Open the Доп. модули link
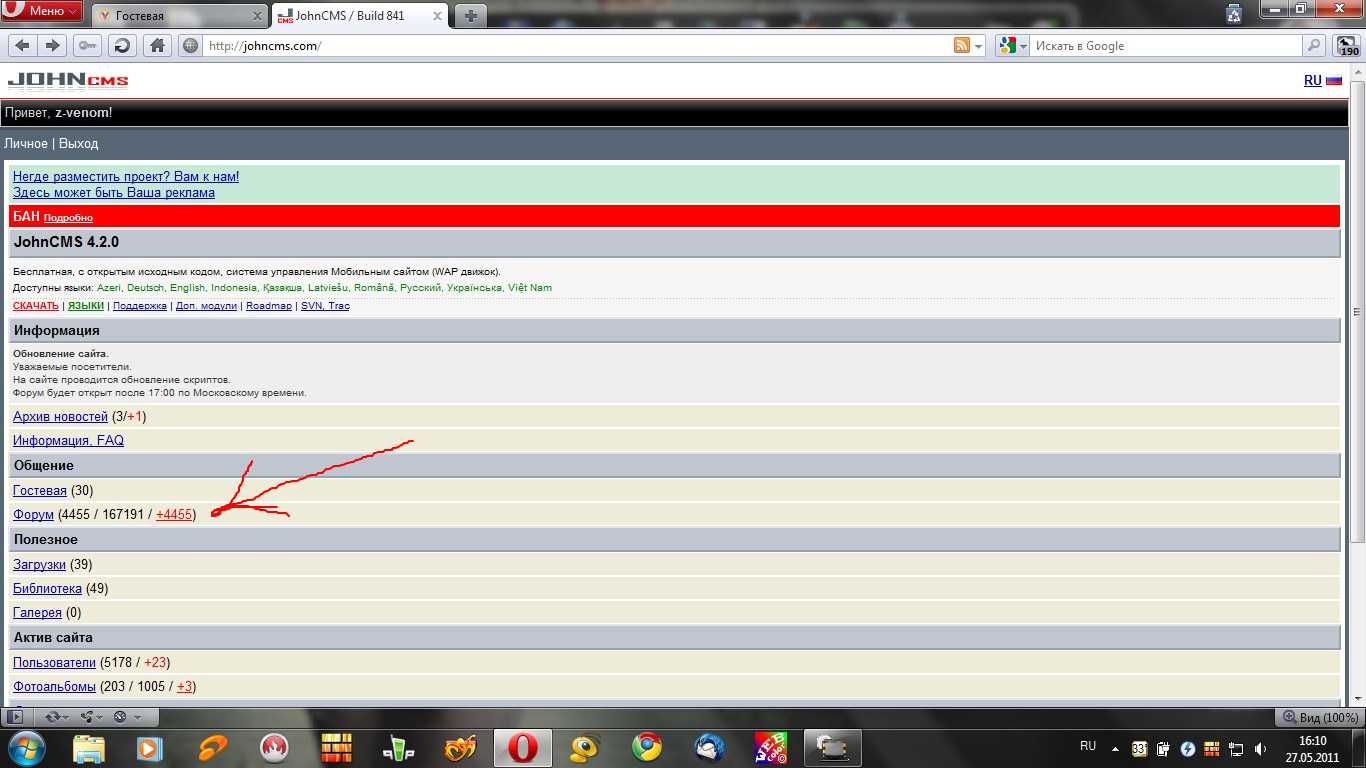The image size is (1366, 768). (x=206, y=306)
